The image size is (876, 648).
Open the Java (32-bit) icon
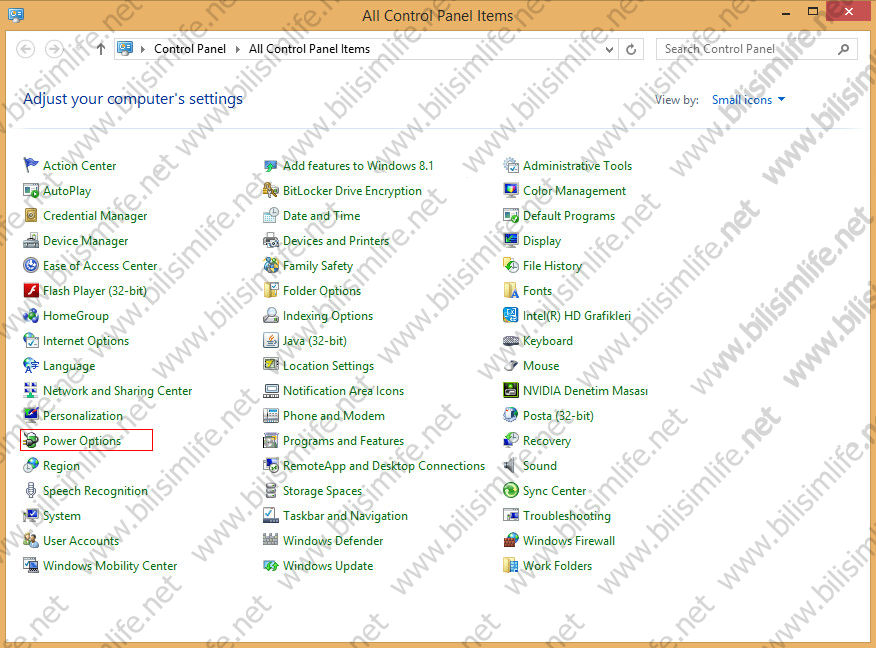[271, 341]
